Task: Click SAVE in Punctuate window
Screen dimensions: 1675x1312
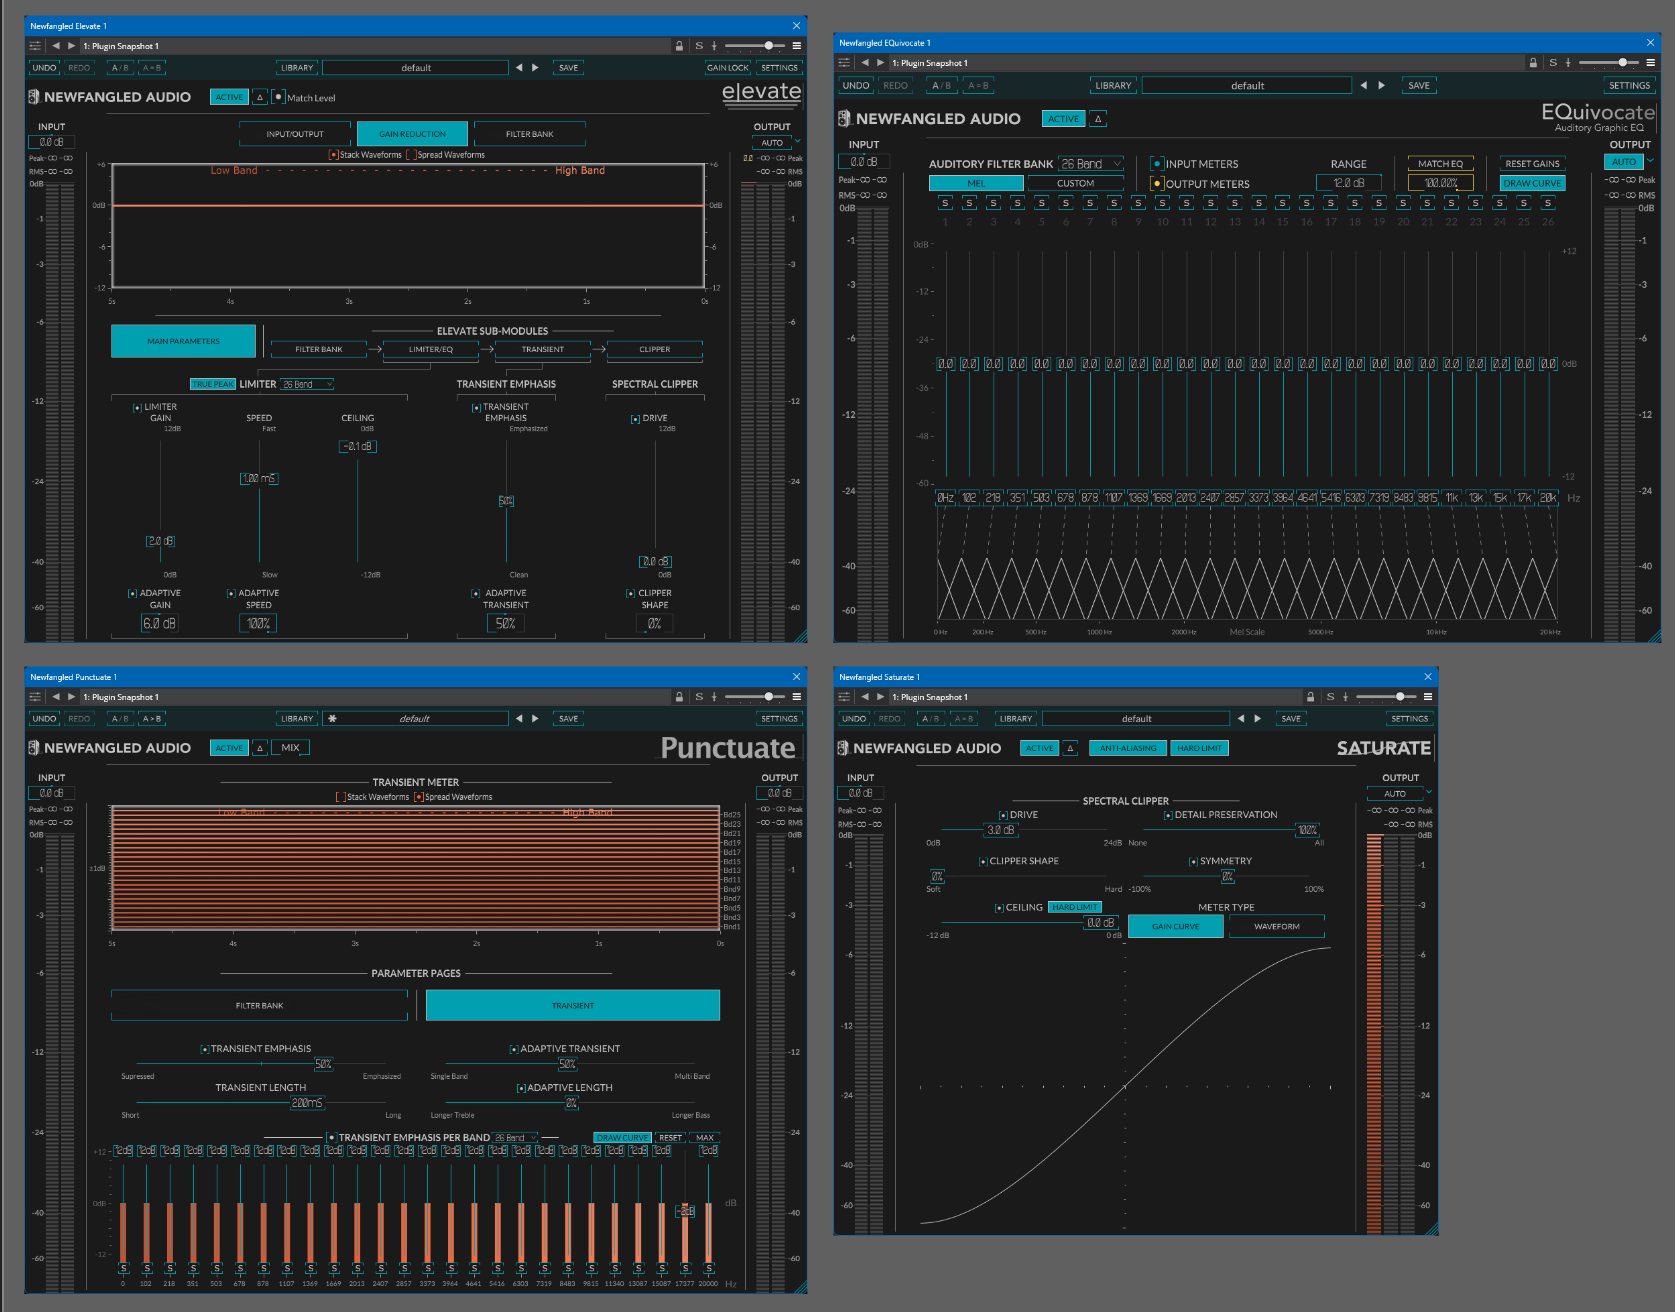Action: 568,719
